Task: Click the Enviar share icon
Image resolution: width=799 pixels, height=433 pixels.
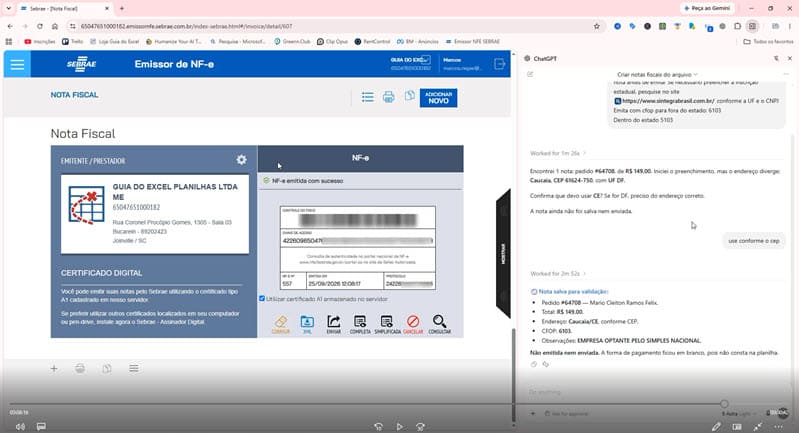Action: coord(334,324)
